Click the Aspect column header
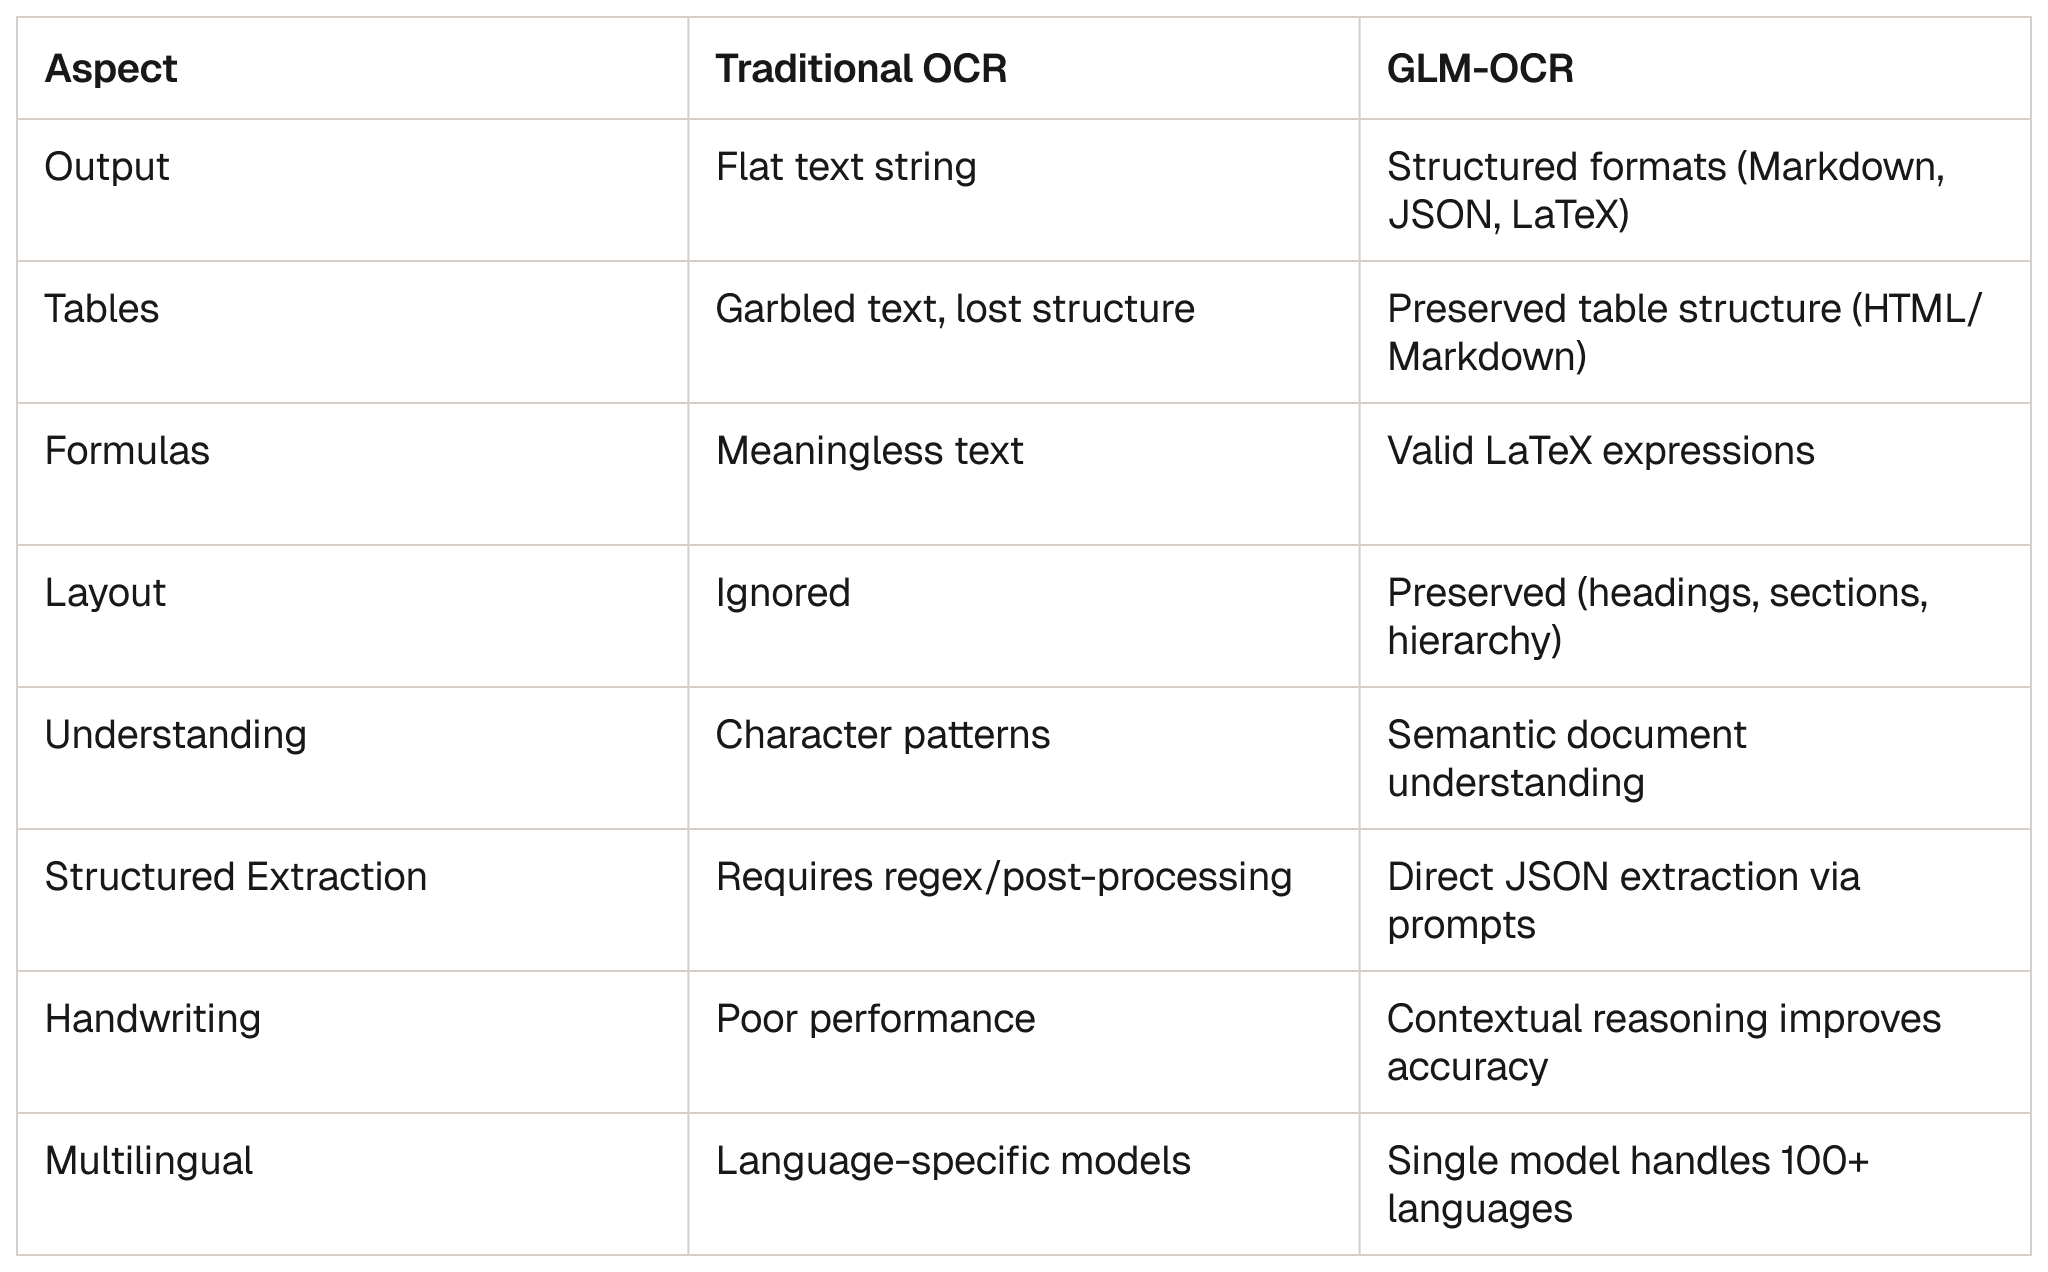 pyautogui.click(x=111, y=69)
